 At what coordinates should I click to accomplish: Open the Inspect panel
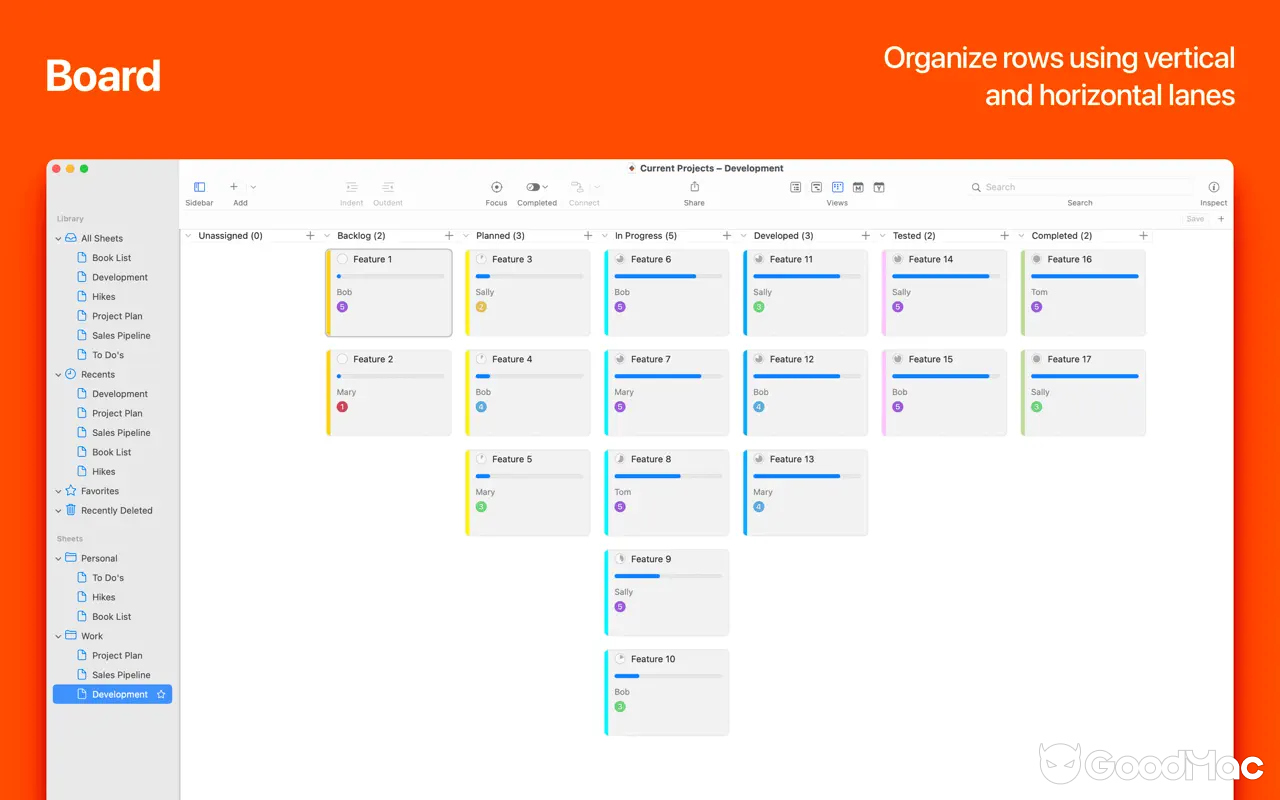coord(1213,187)
